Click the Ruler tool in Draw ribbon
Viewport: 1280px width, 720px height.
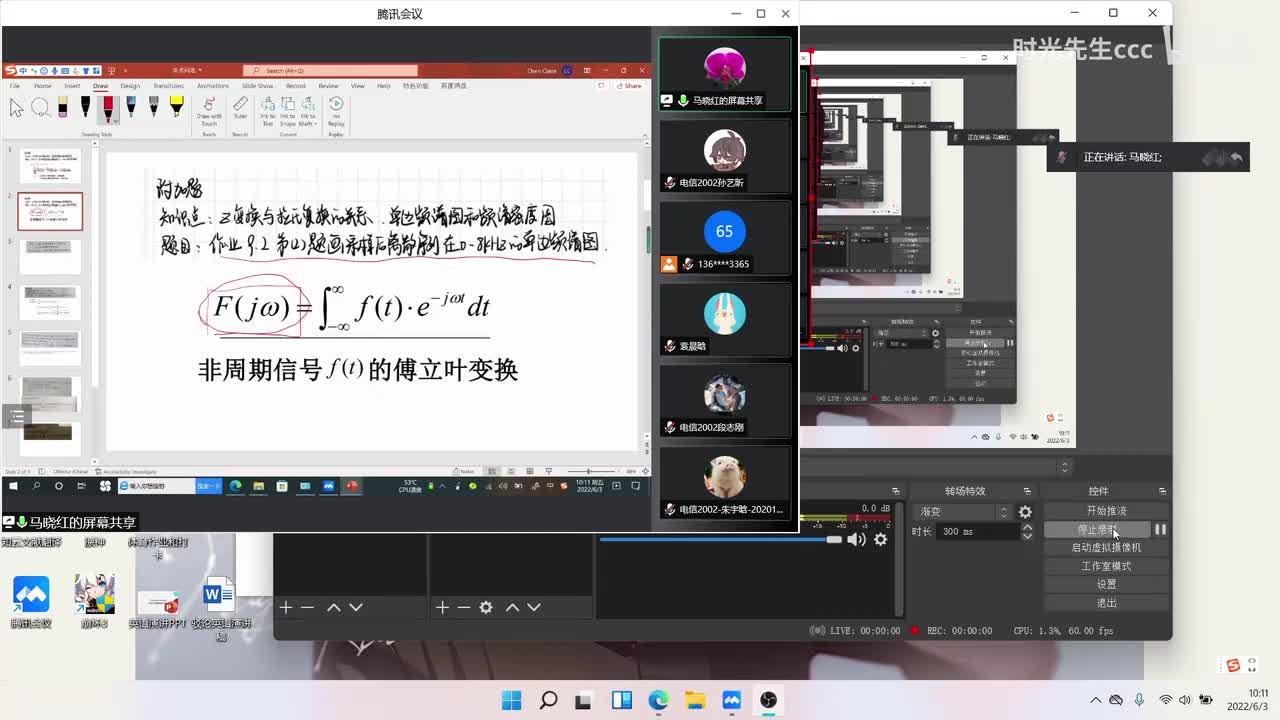pos(240,108)
